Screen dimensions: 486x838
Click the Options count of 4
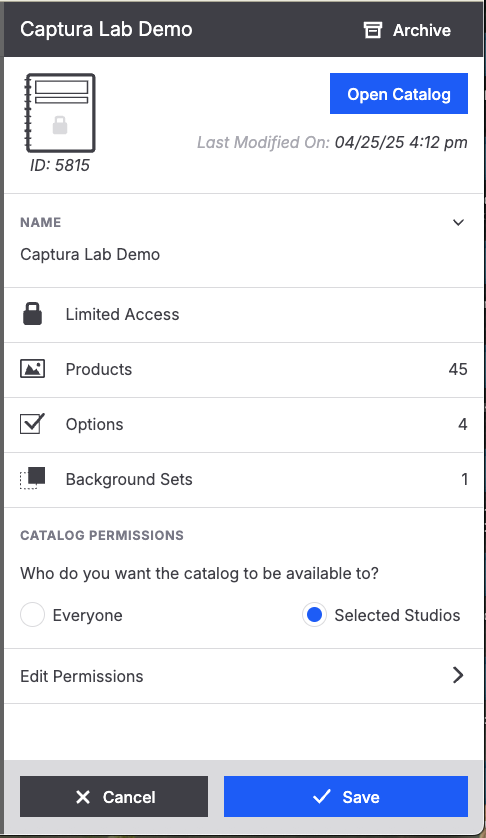[462, 424]
